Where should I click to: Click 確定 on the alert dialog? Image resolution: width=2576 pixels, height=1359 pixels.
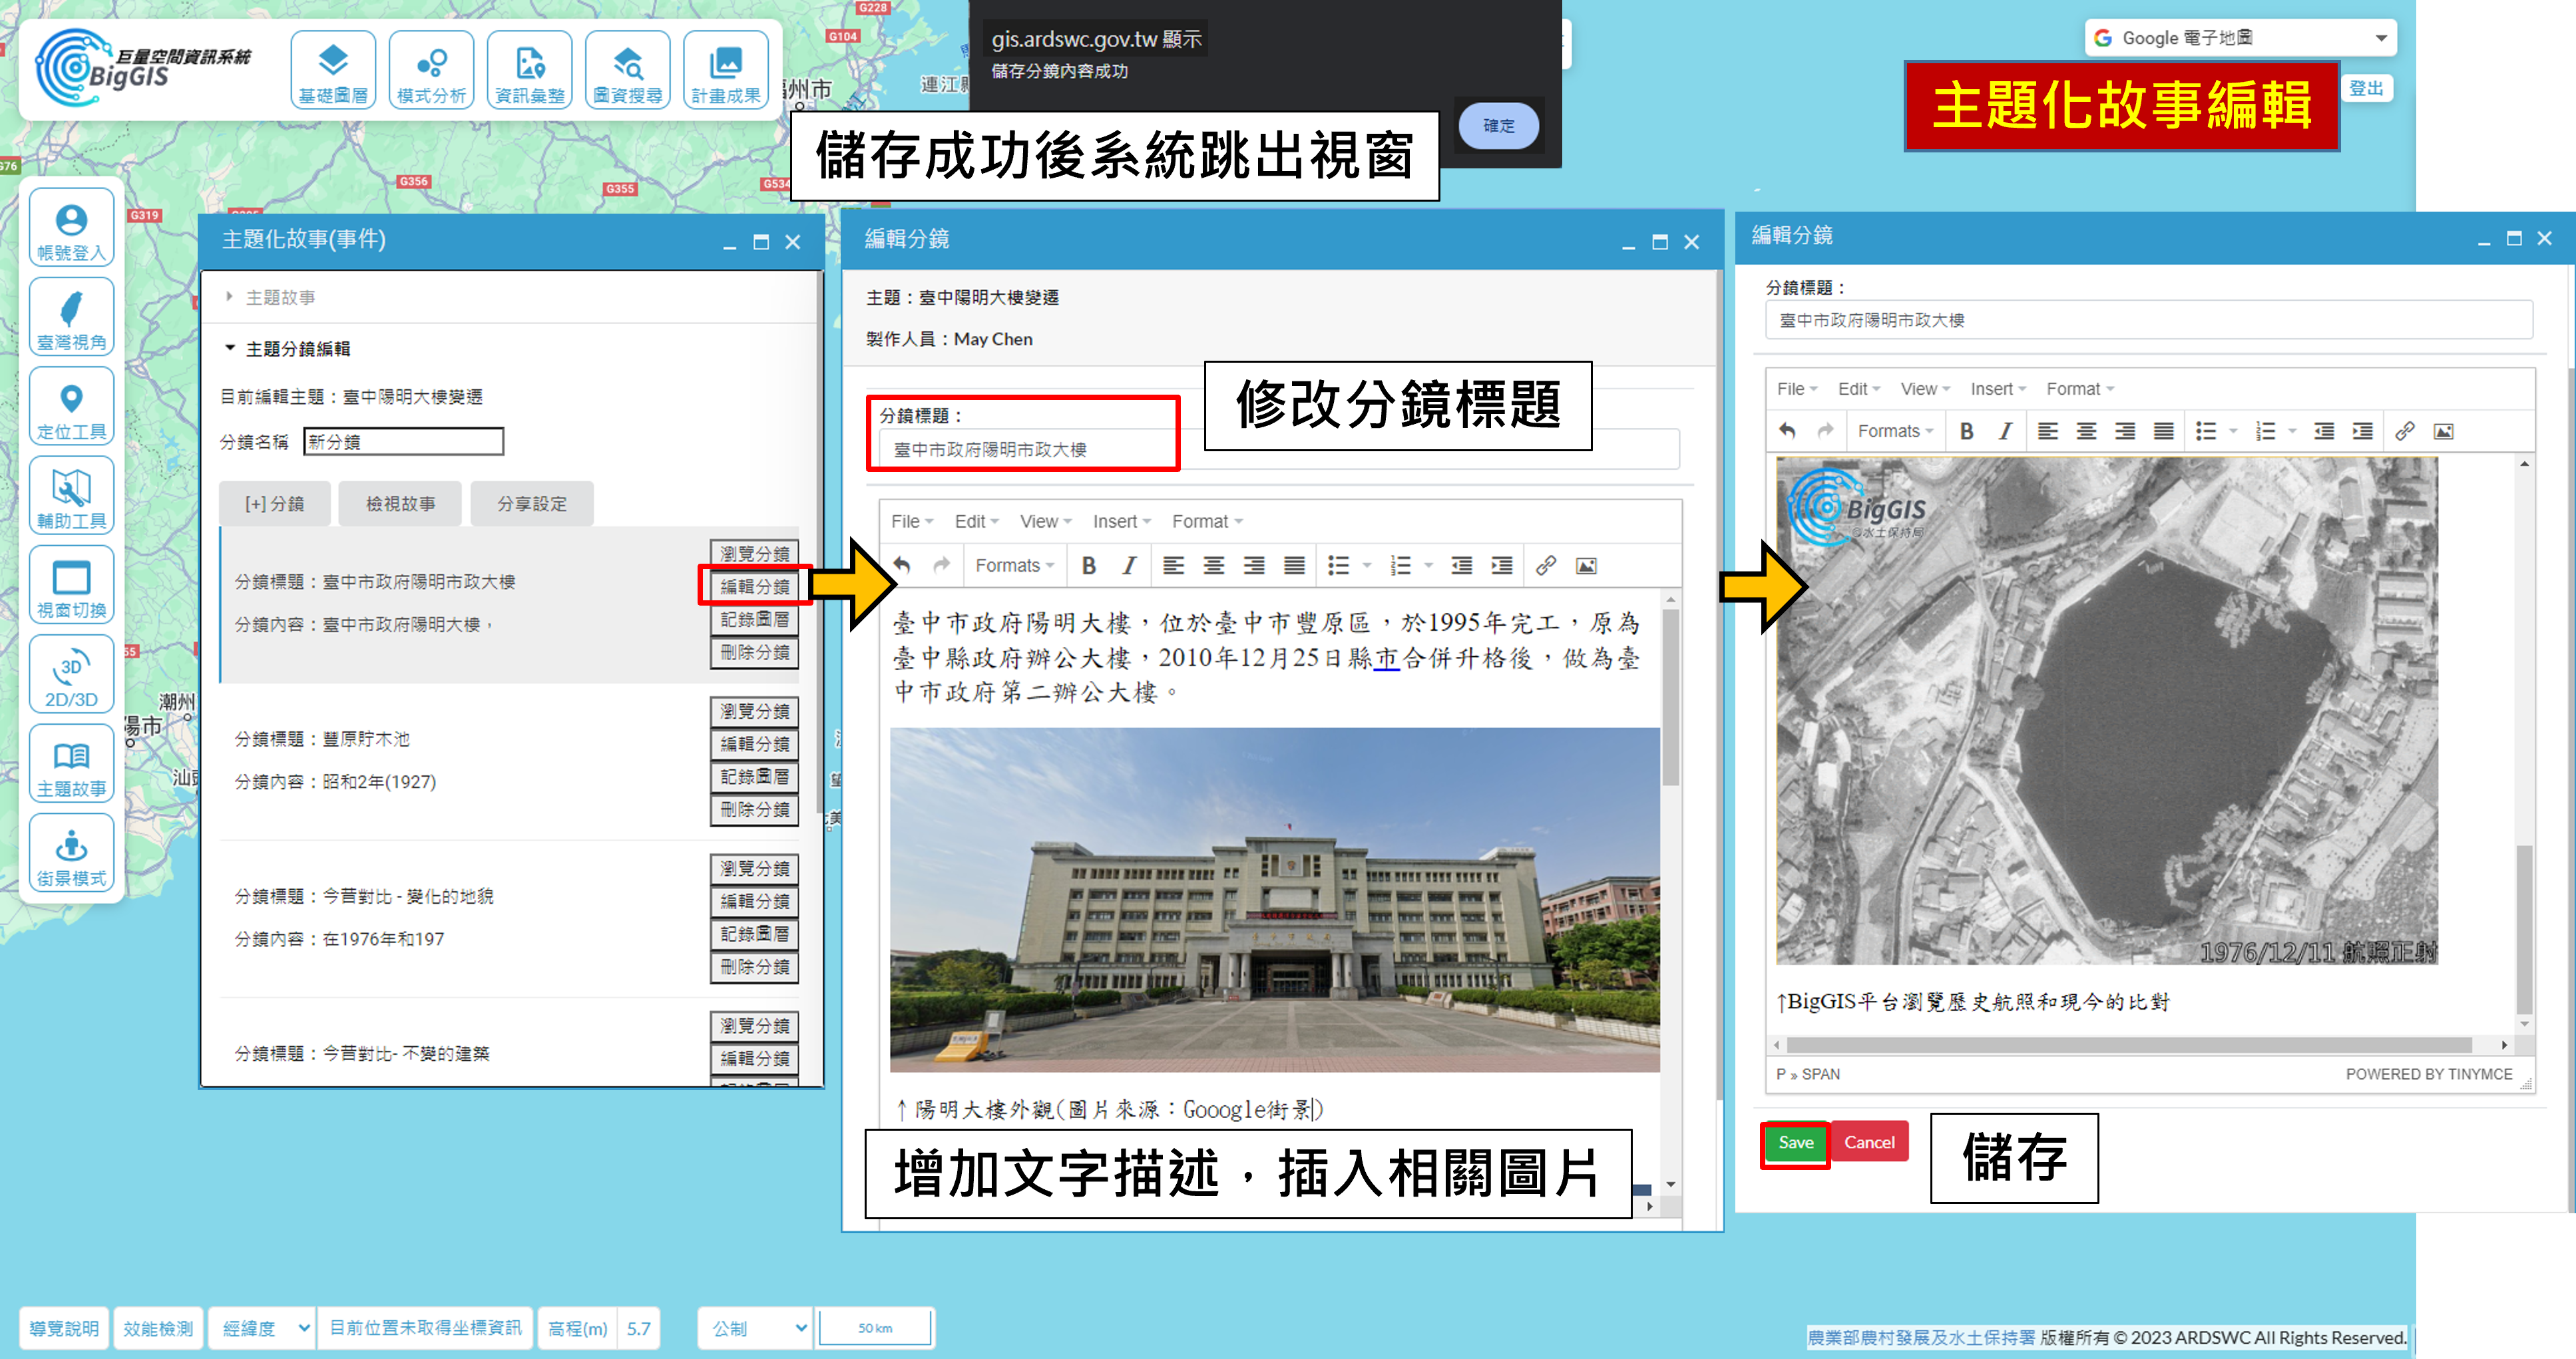pyautogui.click(x=1498, y=126)
